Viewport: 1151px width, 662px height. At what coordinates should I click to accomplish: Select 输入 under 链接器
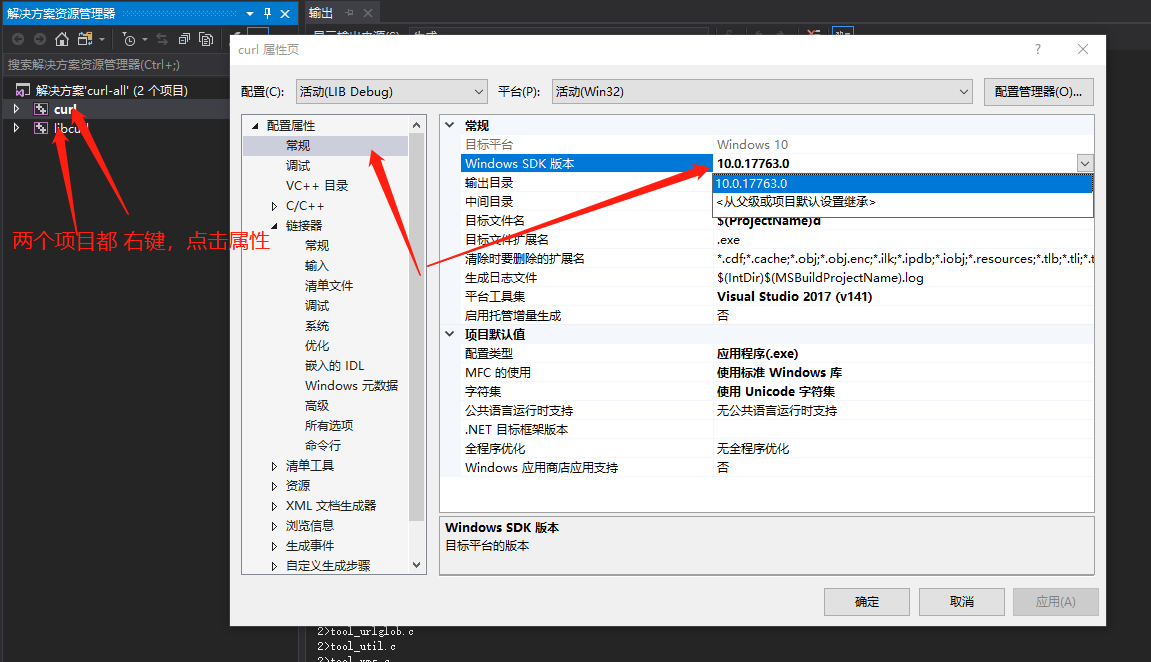click(x=317, y=266)
